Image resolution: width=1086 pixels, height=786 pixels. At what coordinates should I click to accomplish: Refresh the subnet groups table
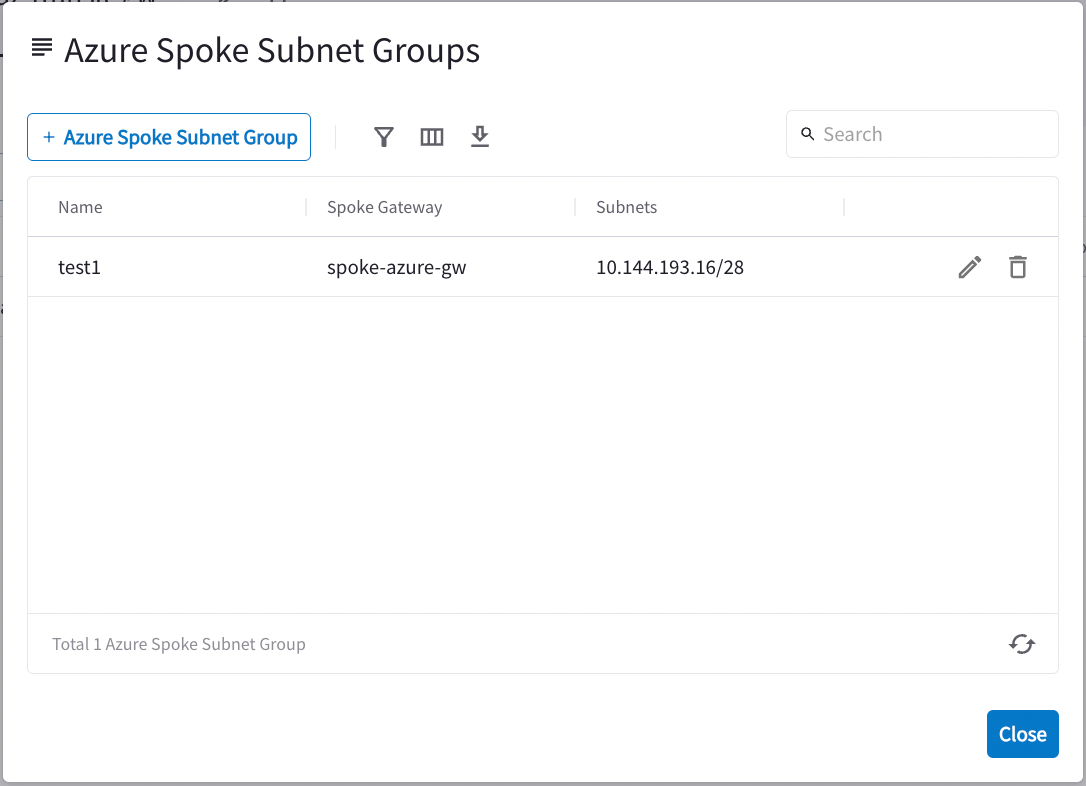tap(1021, 644)
